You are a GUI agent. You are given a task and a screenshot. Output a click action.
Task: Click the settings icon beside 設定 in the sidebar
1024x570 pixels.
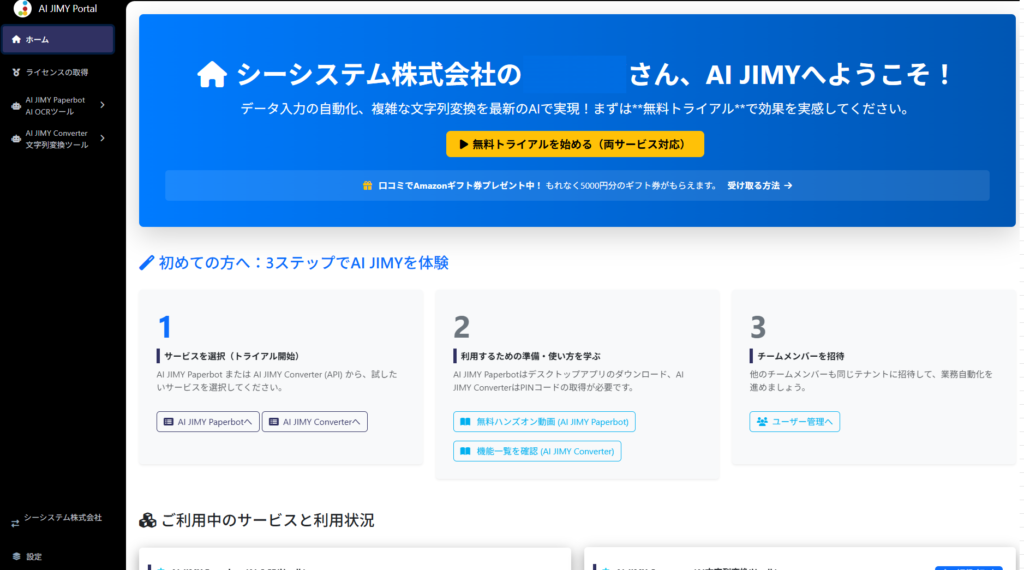[x=16, y=556]
